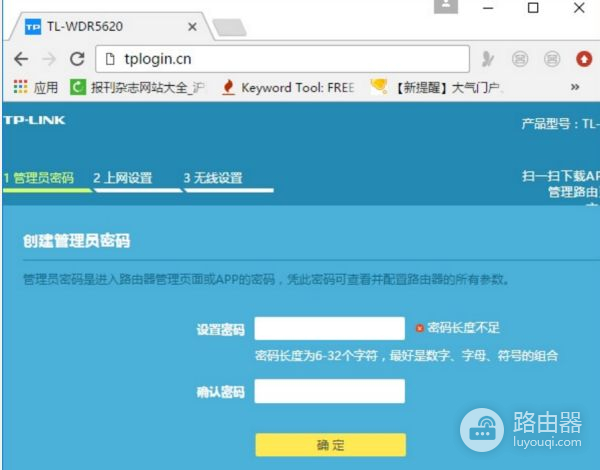Close the browser window

[x=579, y=8]
